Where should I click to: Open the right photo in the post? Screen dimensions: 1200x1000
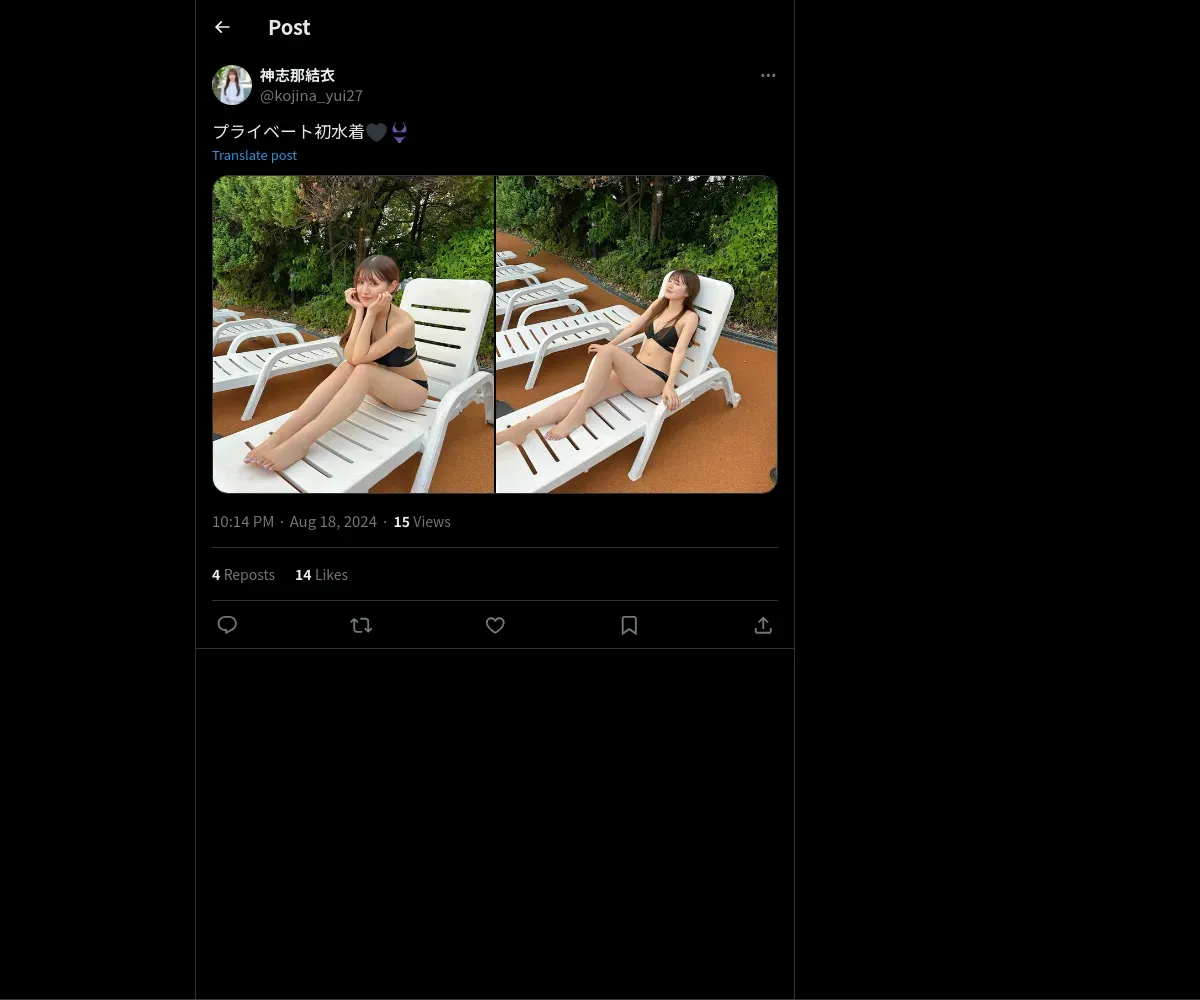coord(637,334)
